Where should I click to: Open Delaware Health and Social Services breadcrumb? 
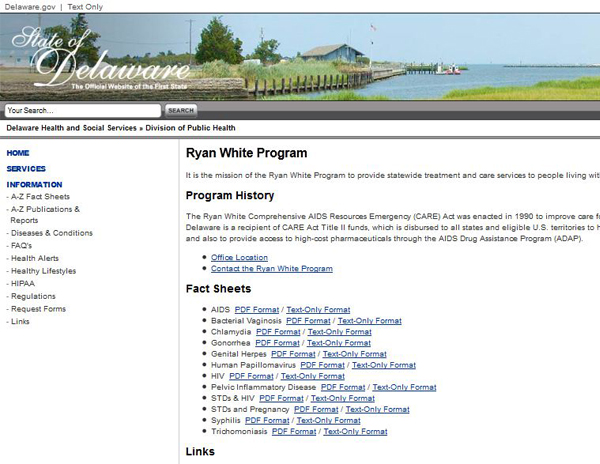72,128
